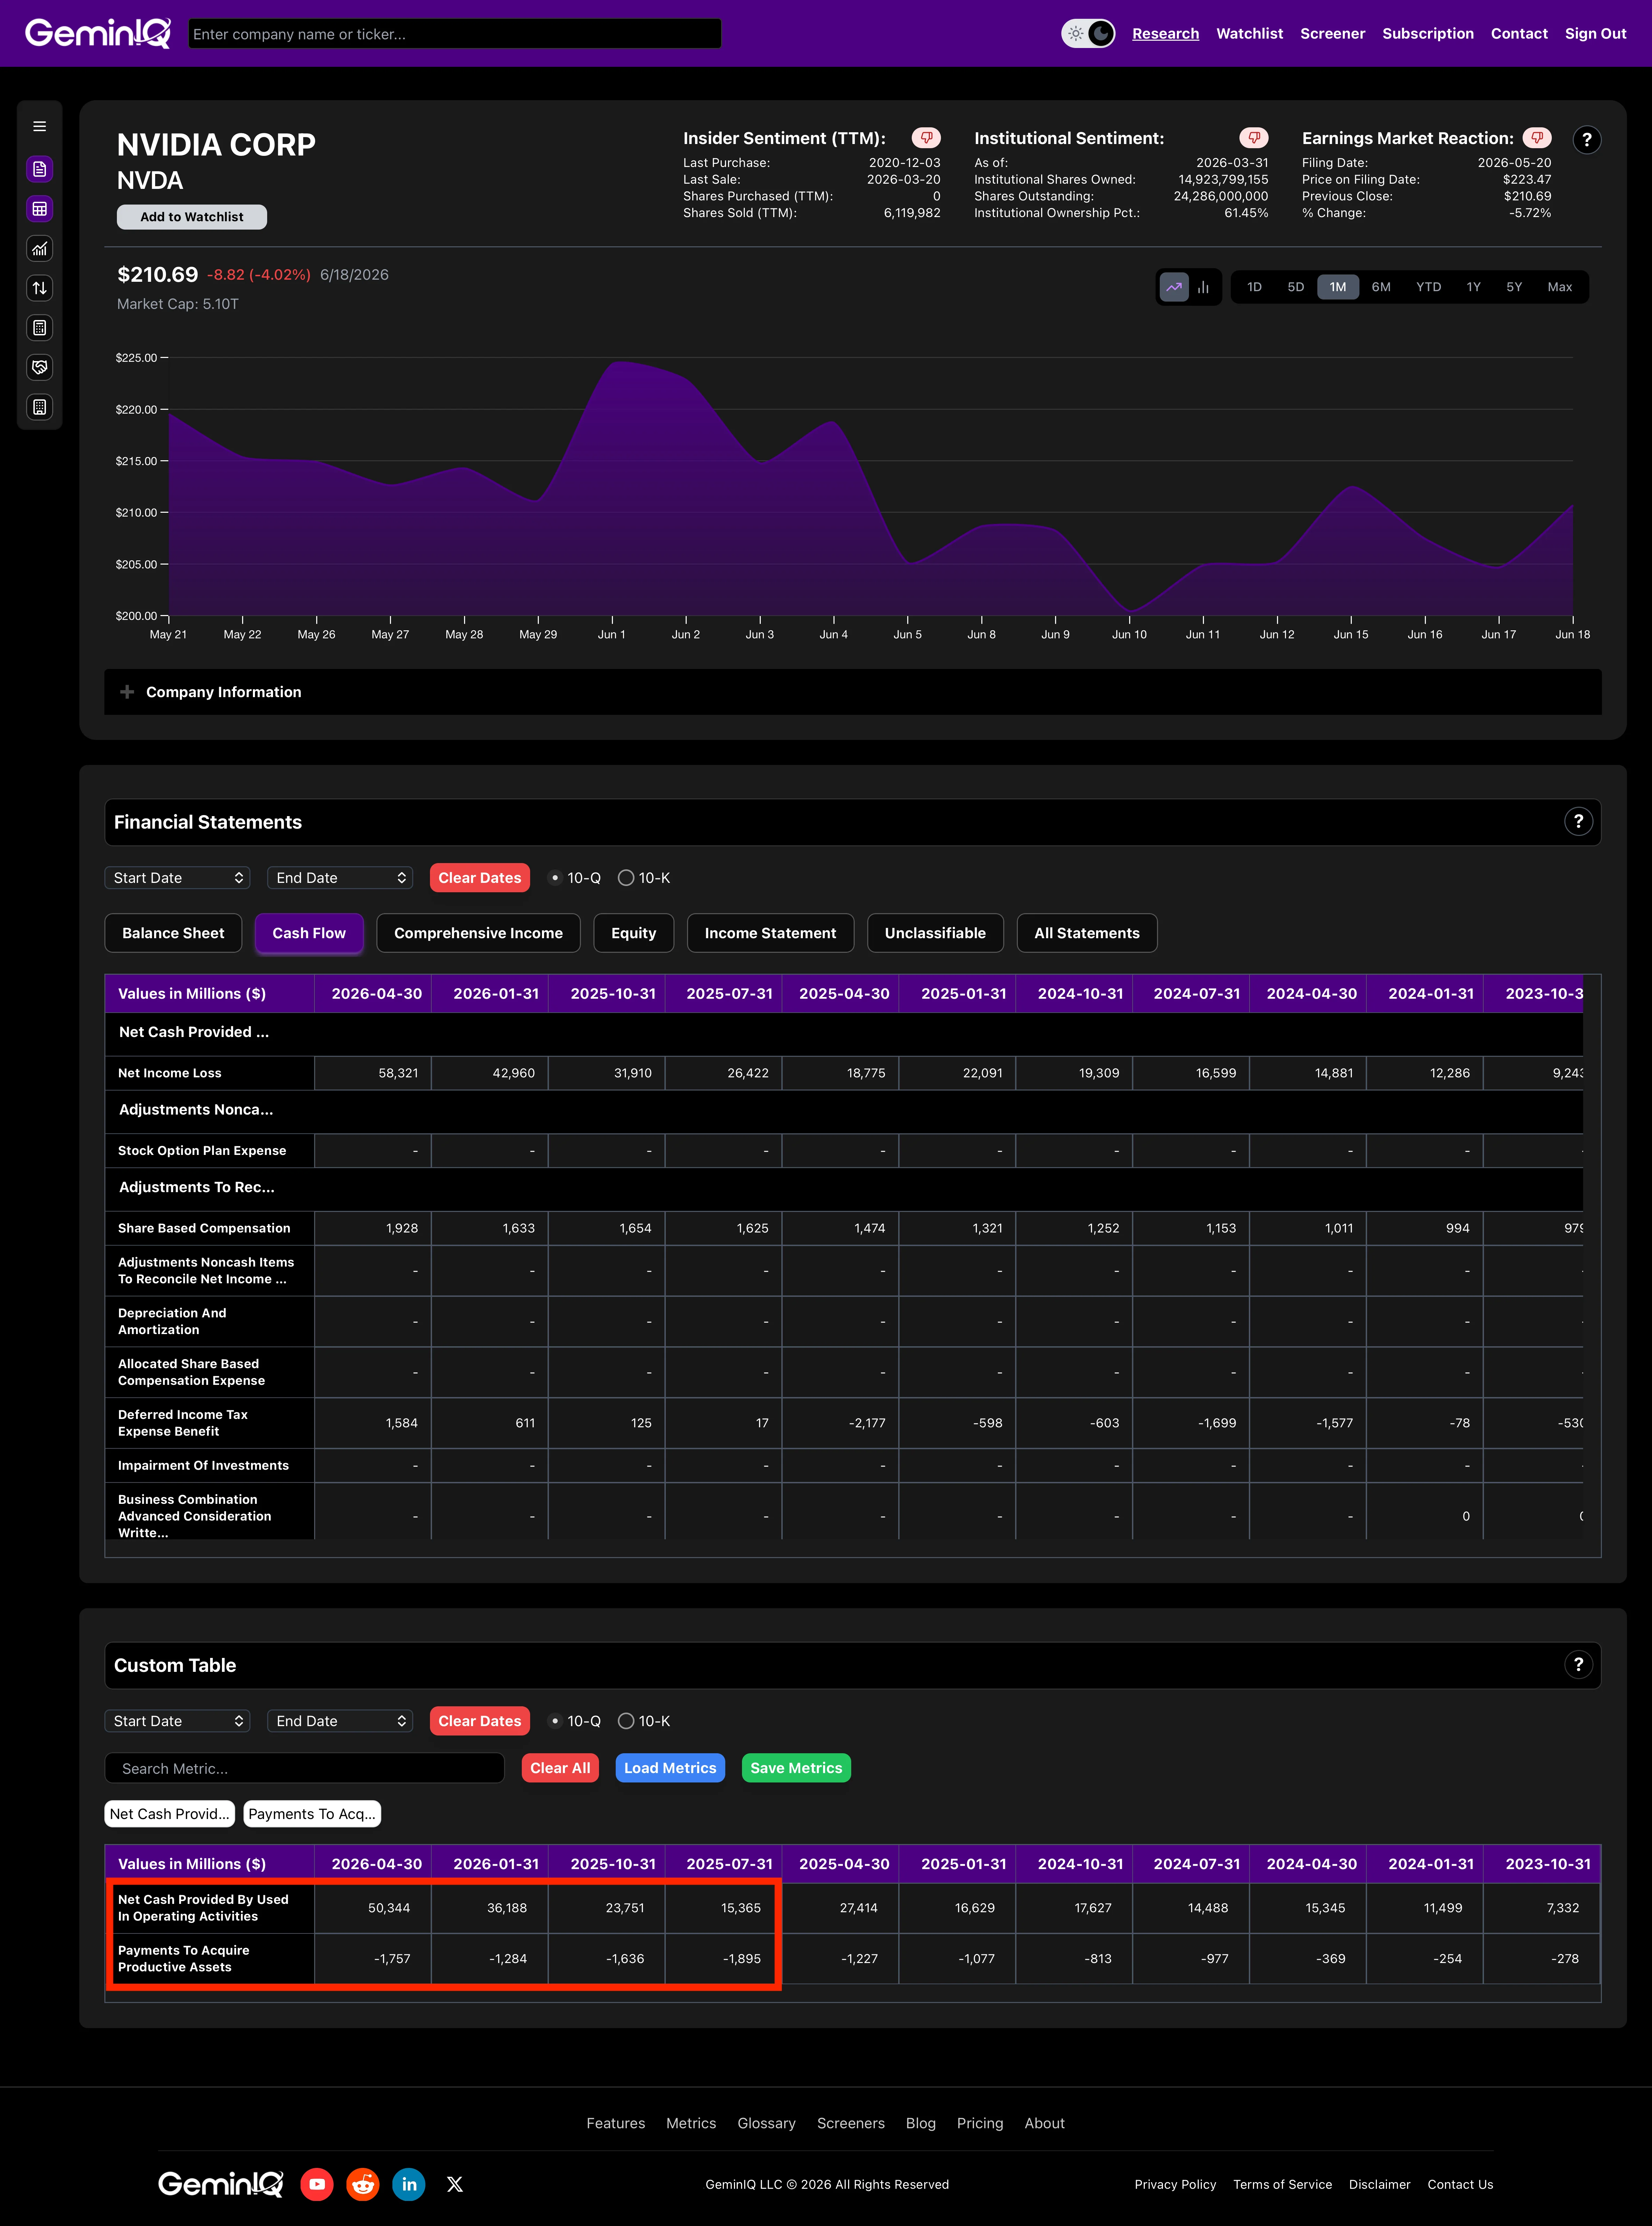Viewport: 1652px width, 2226px height.
Task: Select 10-K radio in Financial Statements
Action: (x=626, y=878)
